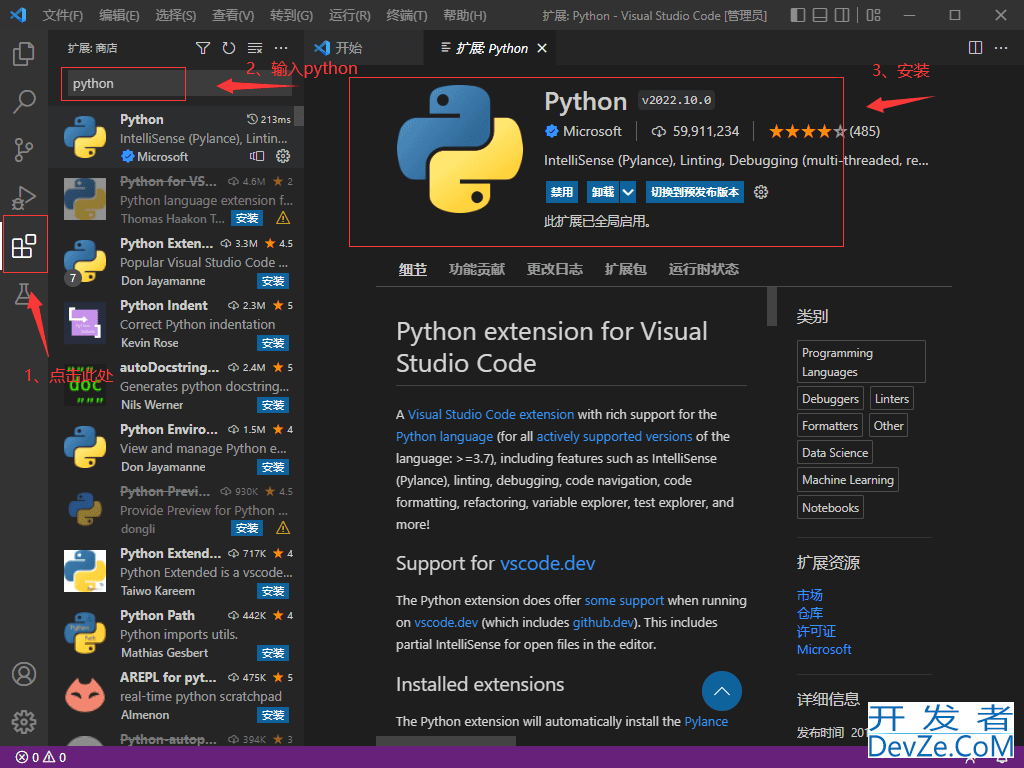
Task: Click 切换到预发布版本 button
Action: (x=694, y=192)
